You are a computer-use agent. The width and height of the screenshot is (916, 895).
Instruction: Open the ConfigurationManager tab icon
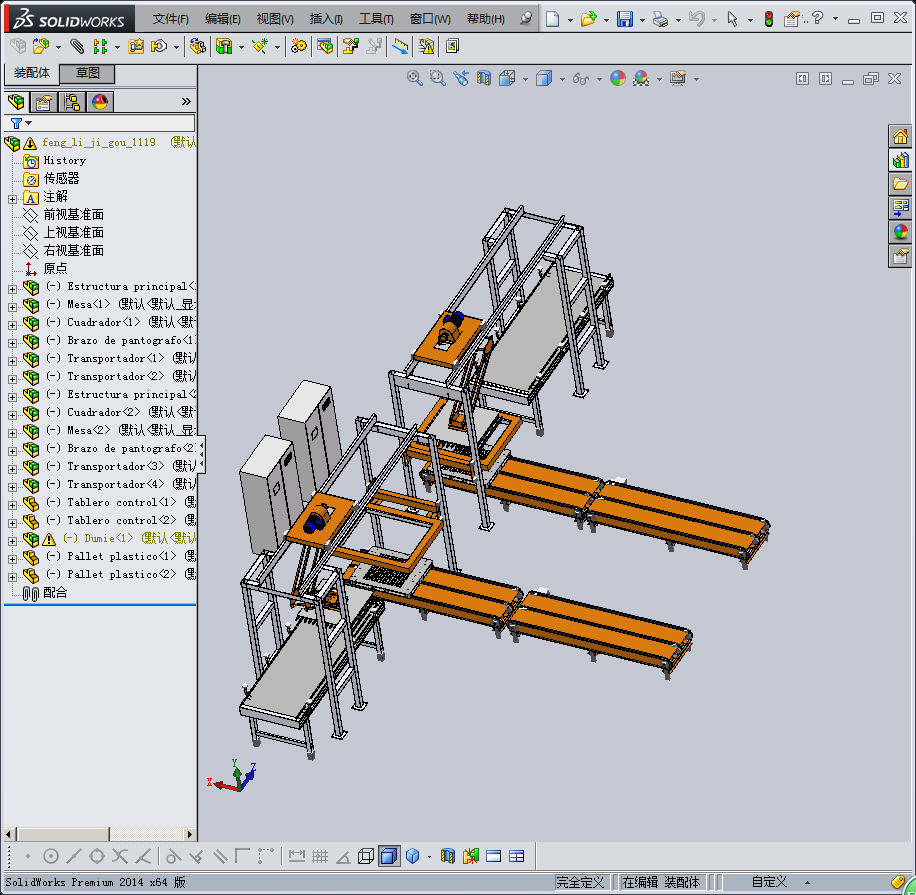pyautogui.click(x=71, y=101)
